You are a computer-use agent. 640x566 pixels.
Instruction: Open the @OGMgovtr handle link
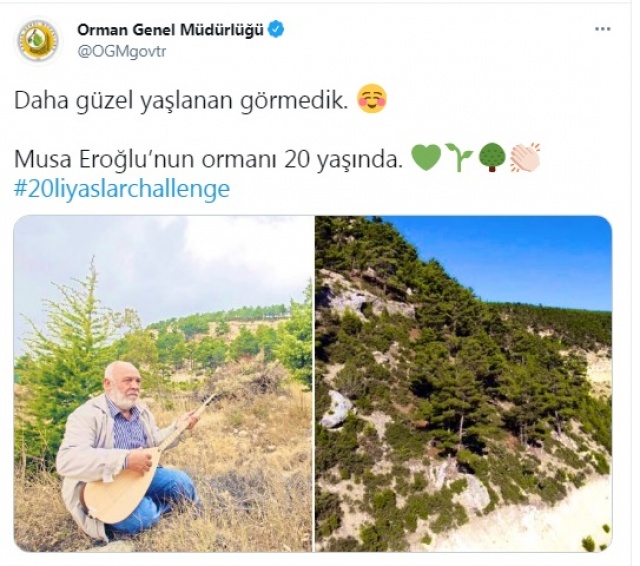click(x=122, y=52)
